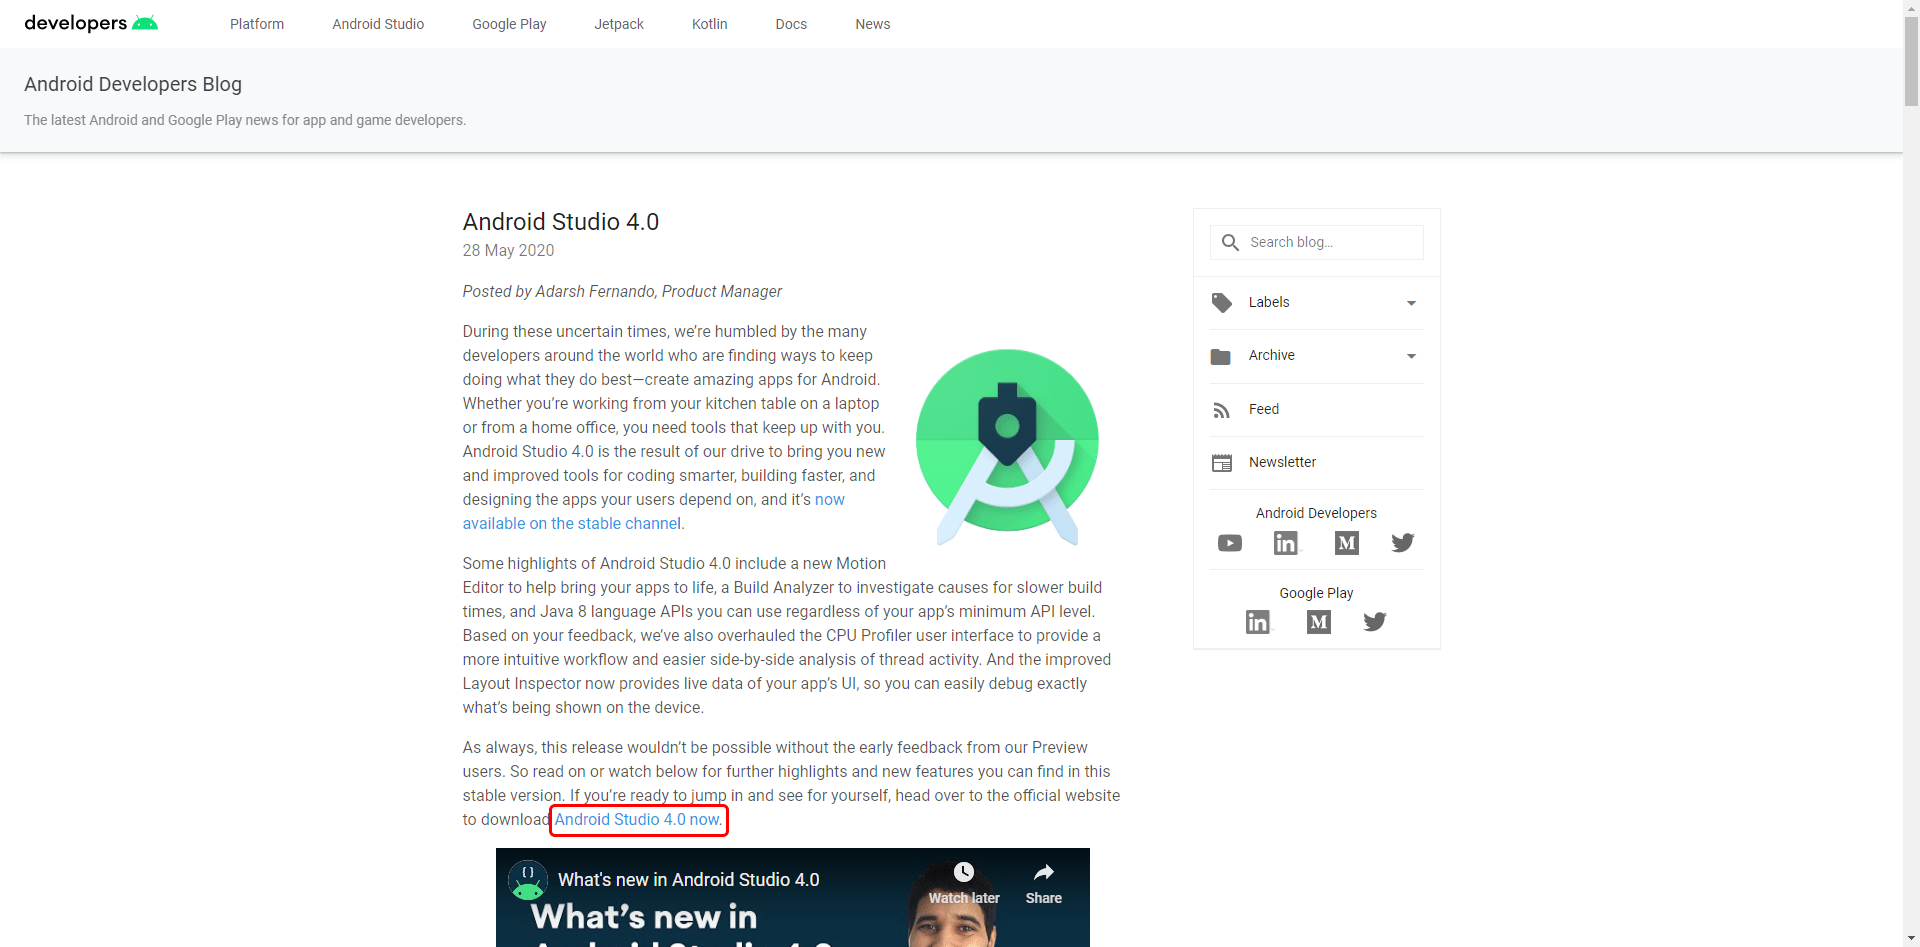
Task: Open Android Developers YouTube channel icon
Action: 1230,543
